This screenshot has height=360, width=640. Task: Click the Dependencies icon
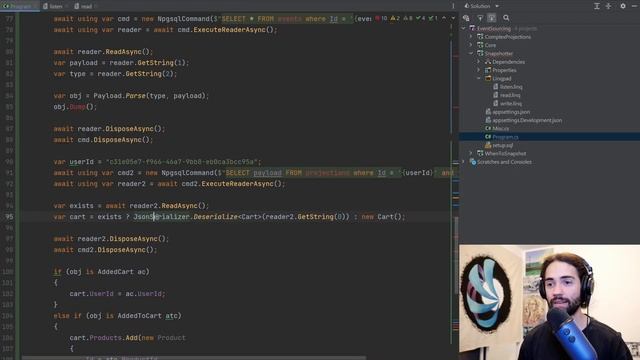488,62
